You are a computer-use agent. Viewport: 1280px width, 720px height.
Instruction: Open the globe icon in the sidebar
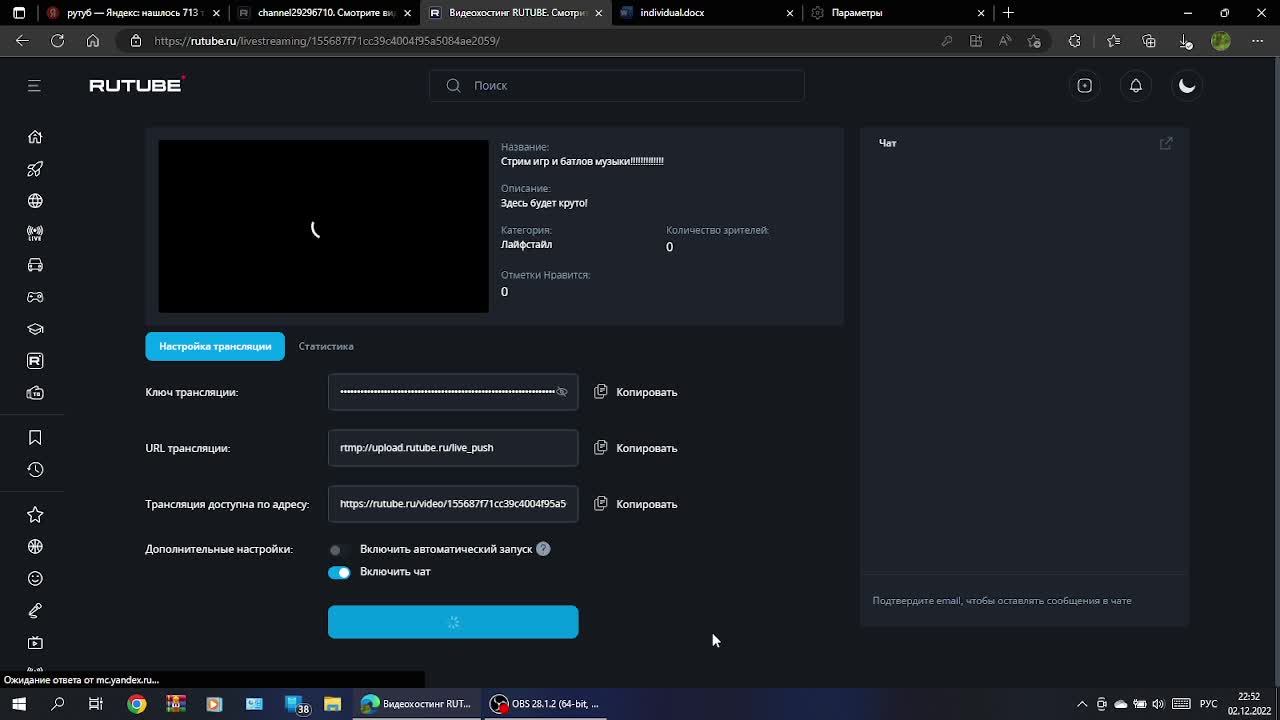click(35, 201)
